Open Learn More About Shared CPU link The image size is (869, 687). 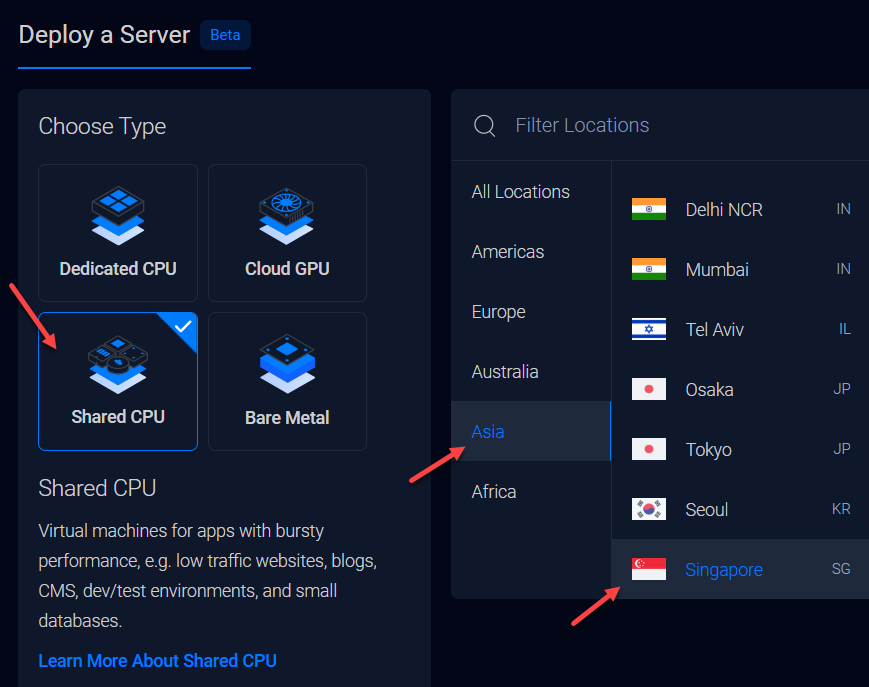pyautogui.click(x=157, y=660)
